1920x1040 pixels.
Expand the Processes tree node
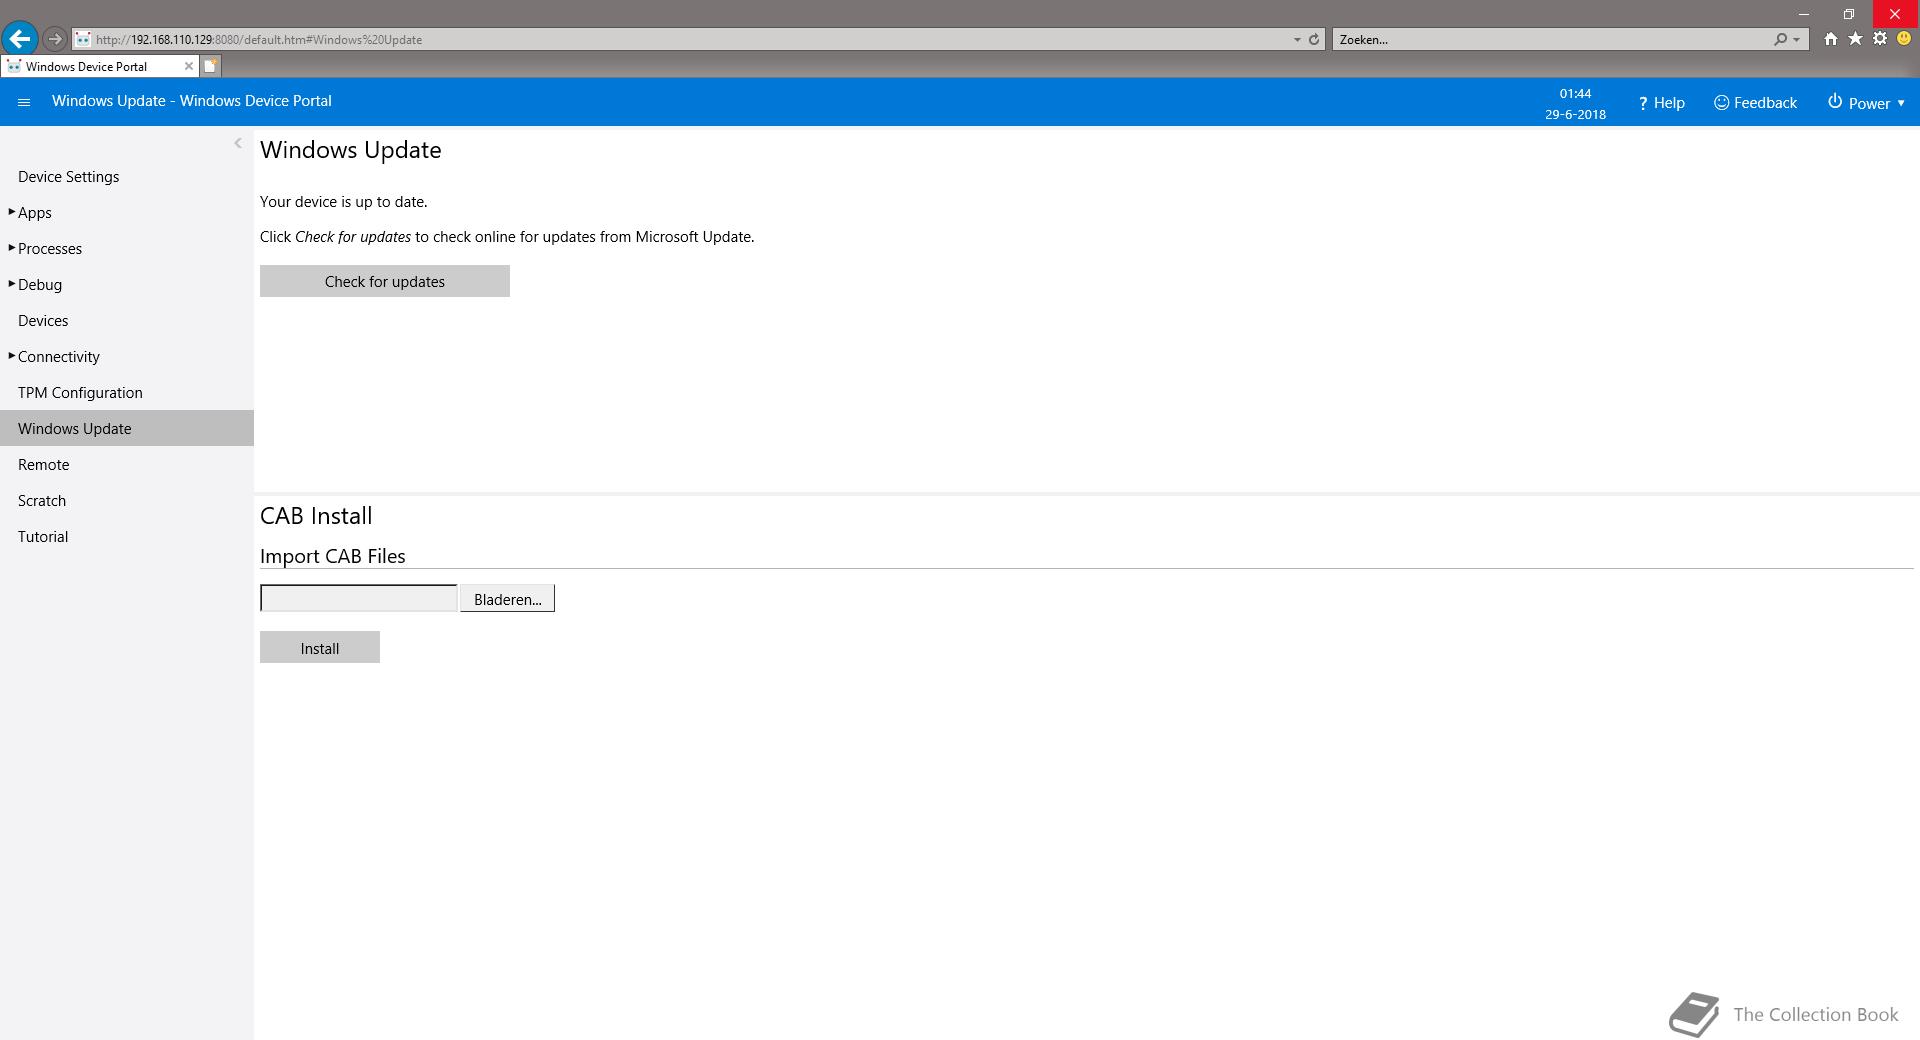[11, 248]
